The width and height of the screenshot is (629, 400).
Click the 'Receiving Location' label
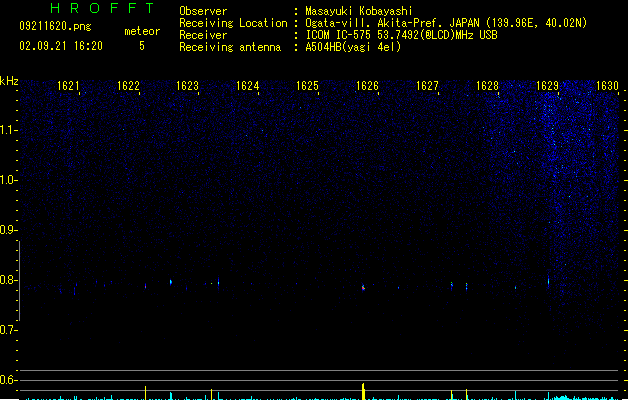tap(233, 23)
